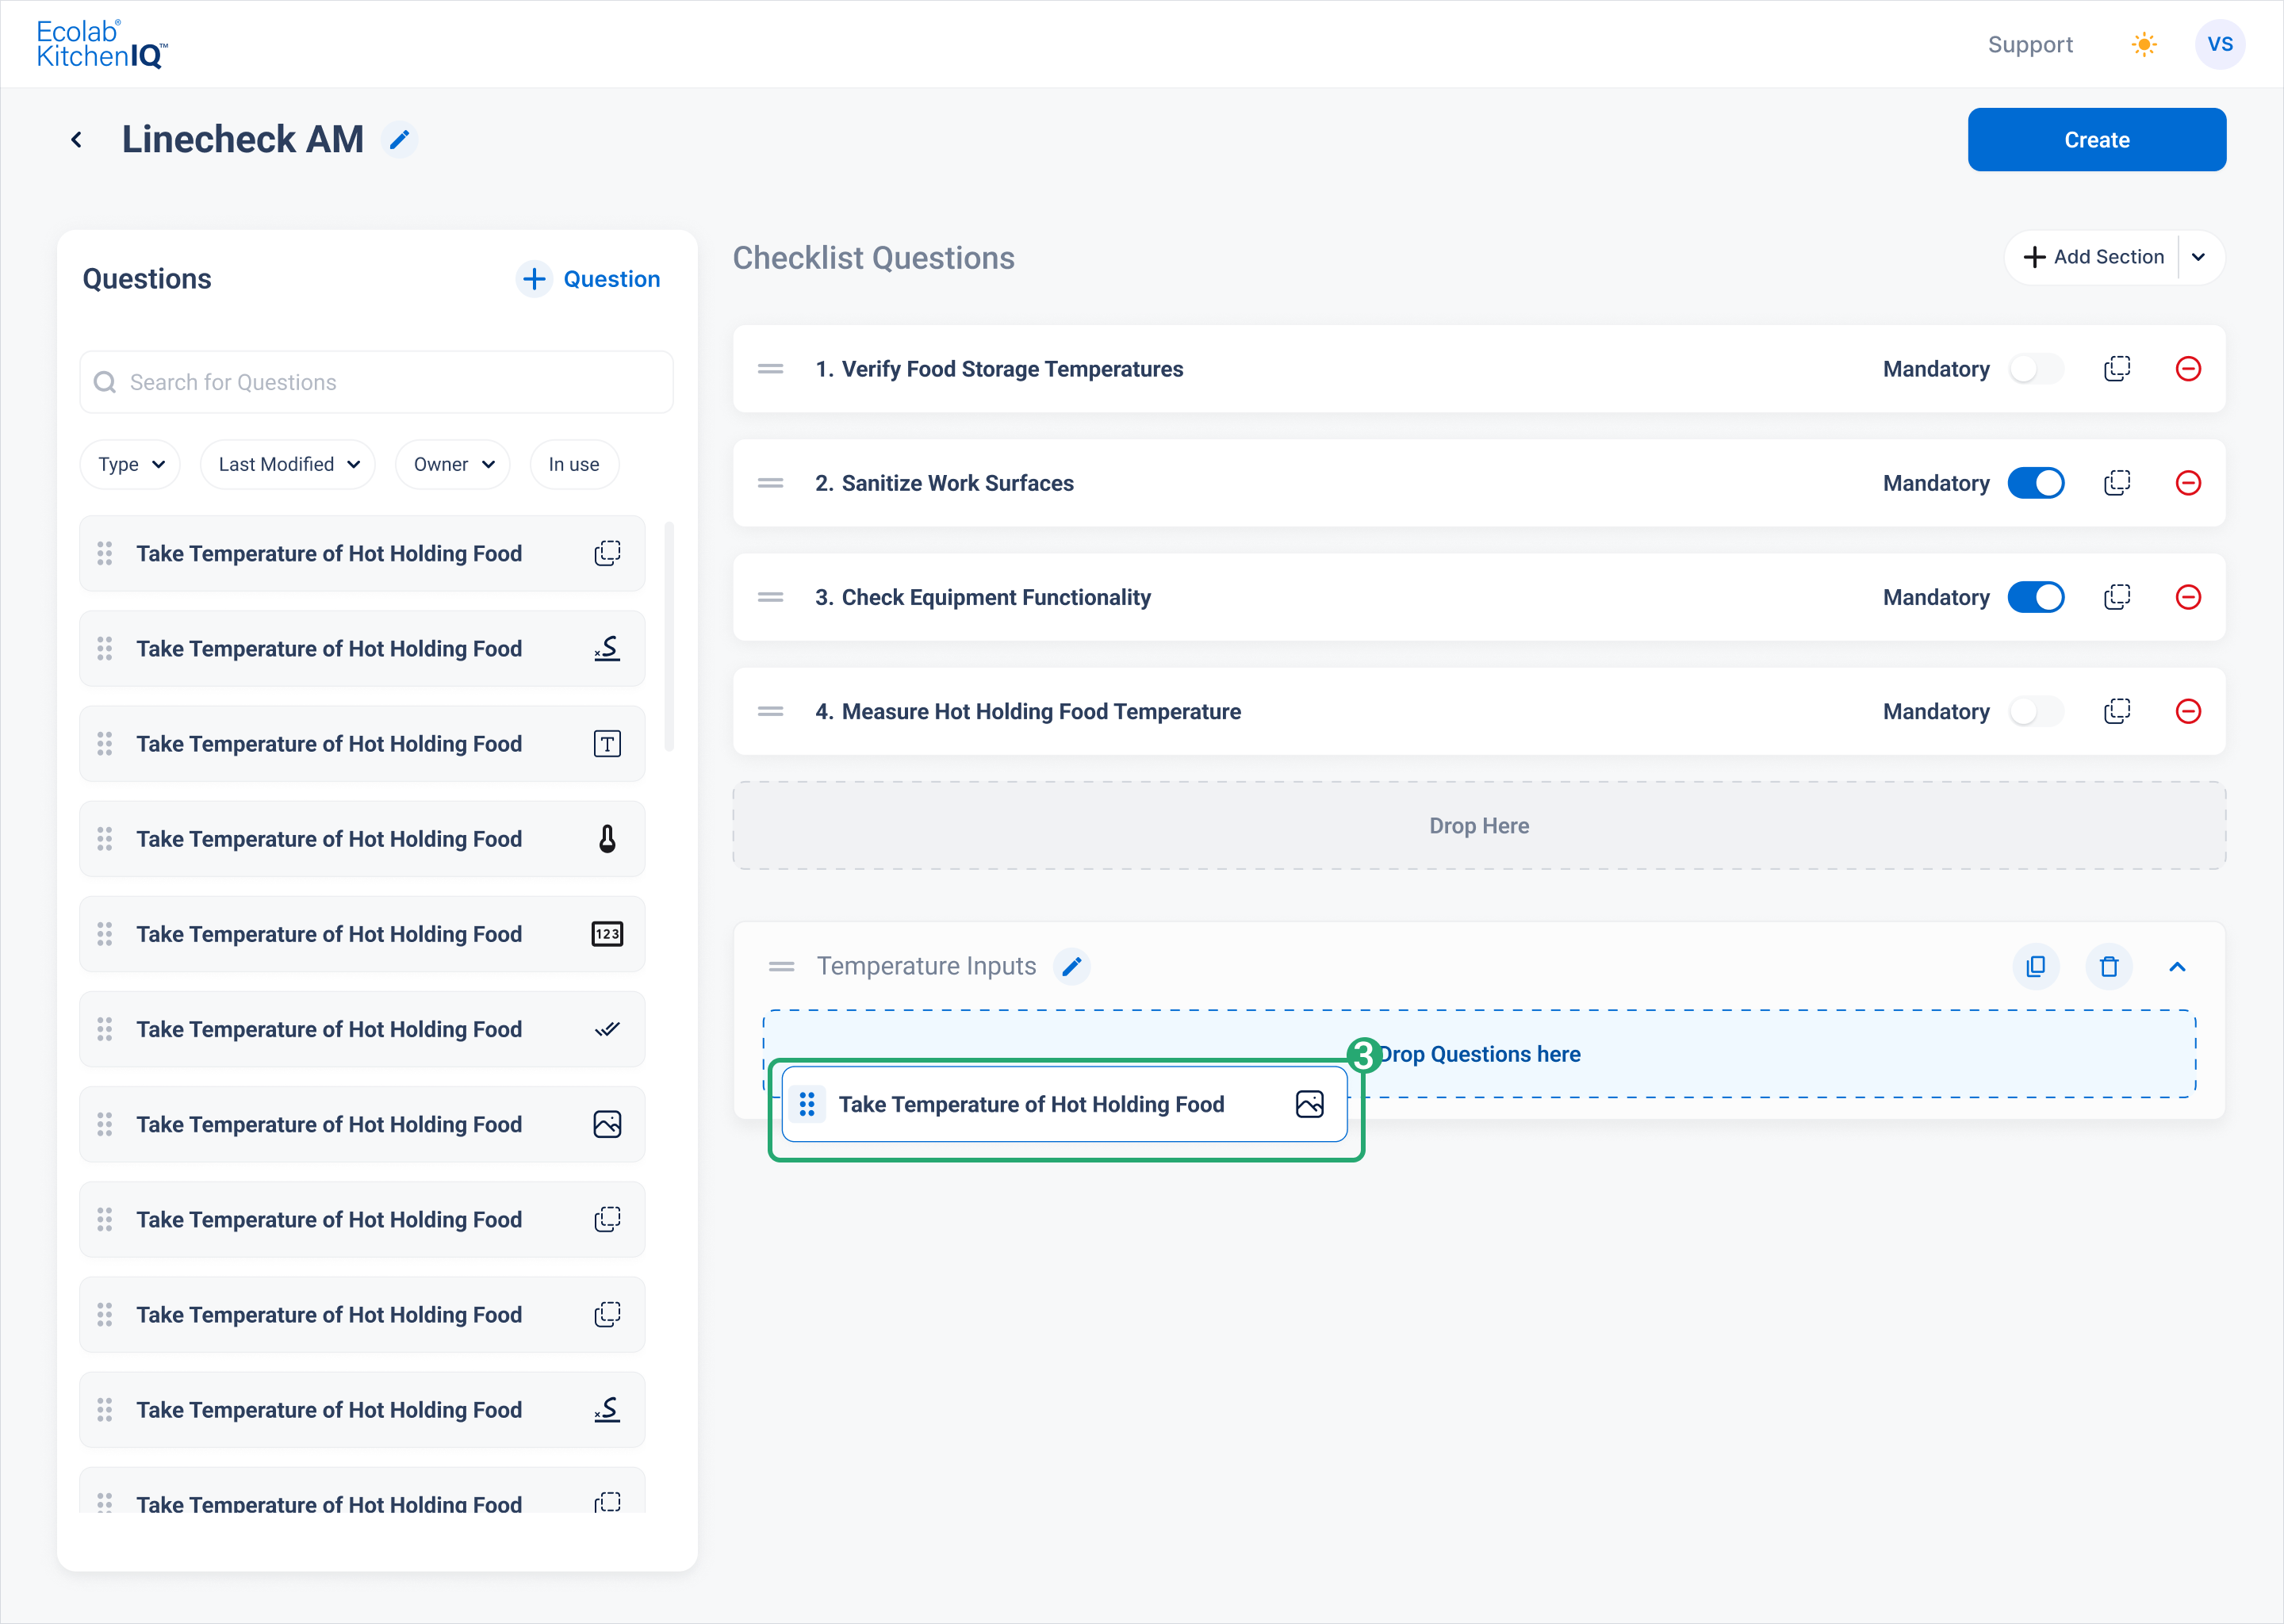The height and width of the screenshot is (1624, 2284).
Task: Rename the Temperature Inputs section with its pencil icon
Action: pos(1072,966)
